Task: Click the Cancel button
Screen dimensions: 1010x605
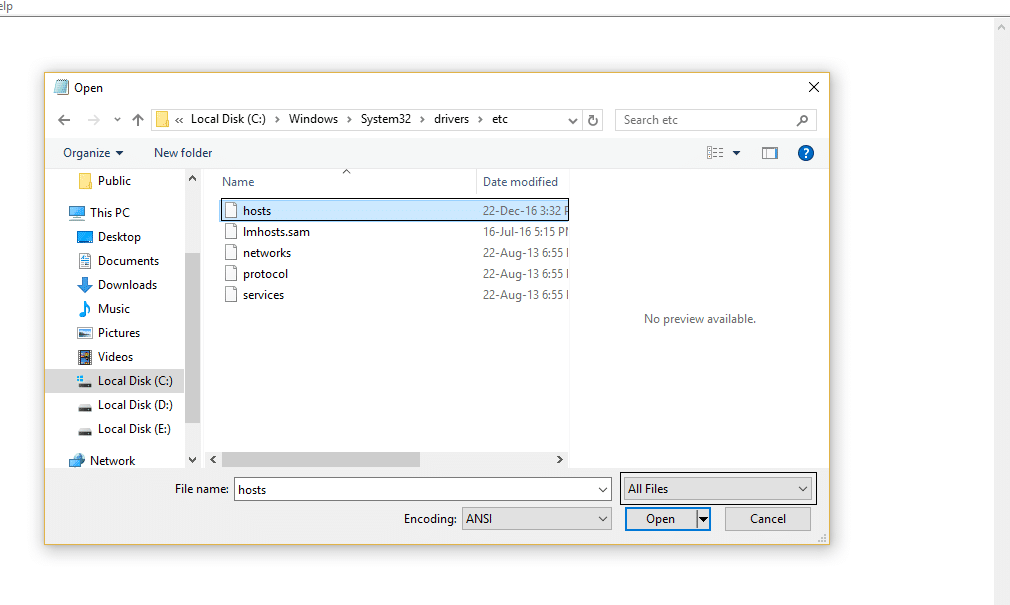Action: [x=768, y=519]
